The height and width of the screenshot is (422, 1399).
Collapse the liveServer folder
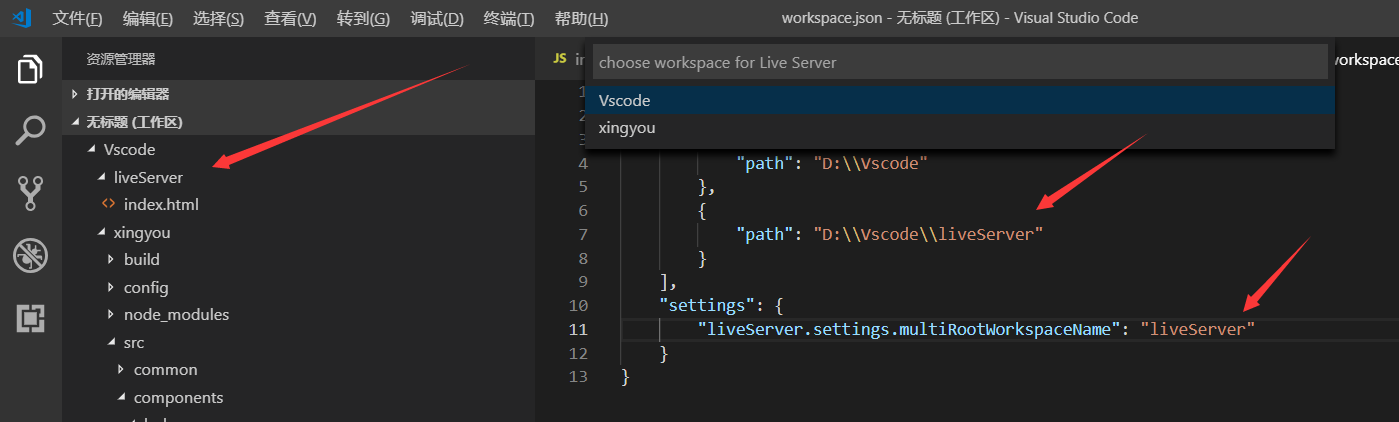click(298, 177)
